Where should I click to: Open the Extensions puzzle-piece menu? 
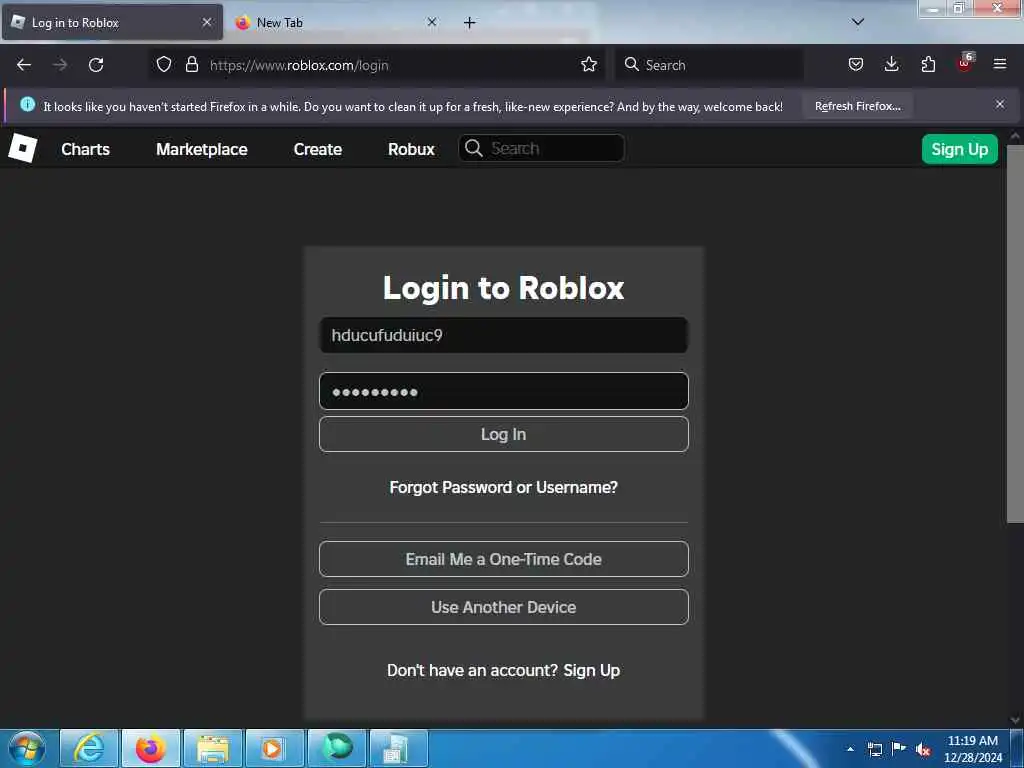928,64
